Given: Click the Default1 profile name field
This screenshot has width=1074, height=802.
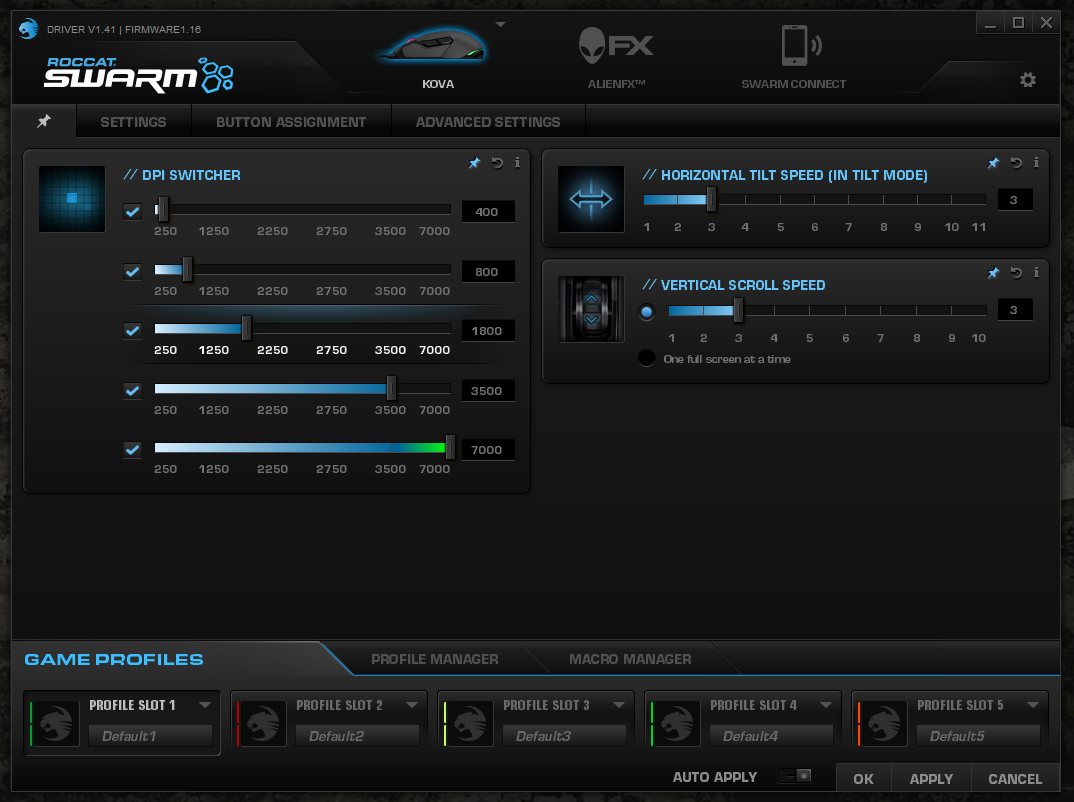Looking at the screenshot, I should coord(151,736).
